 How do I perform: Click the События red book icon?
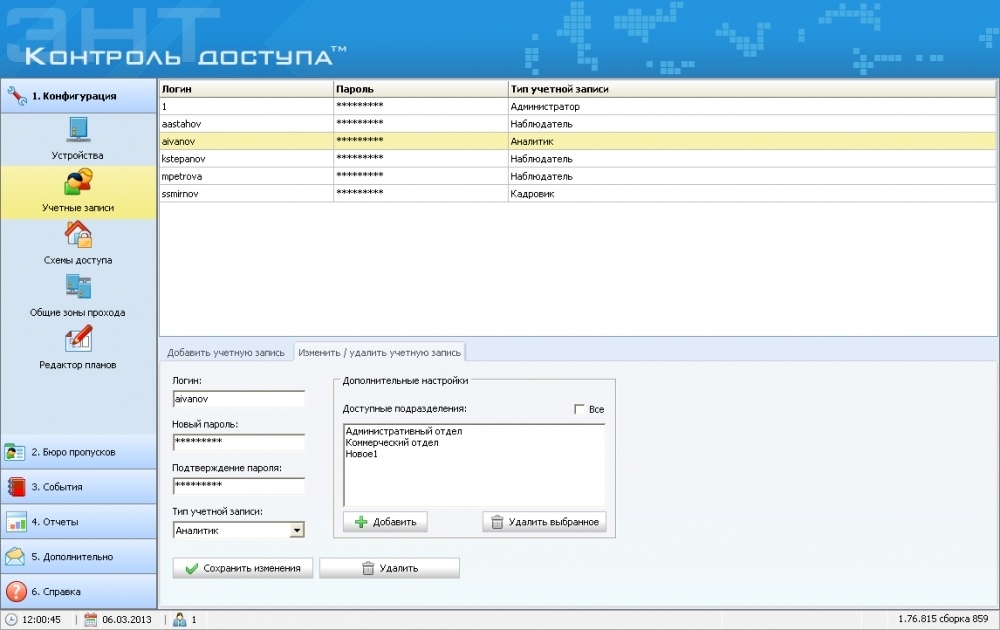pos(16,487)
